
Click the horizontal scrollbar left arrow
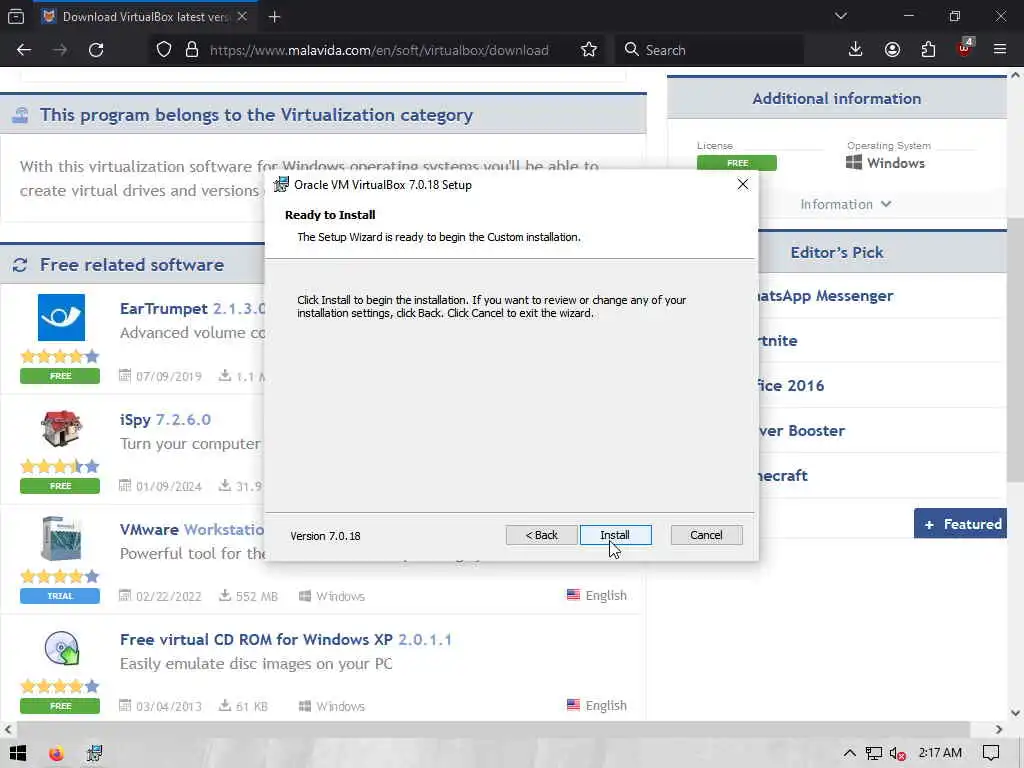tap(8, 729)
